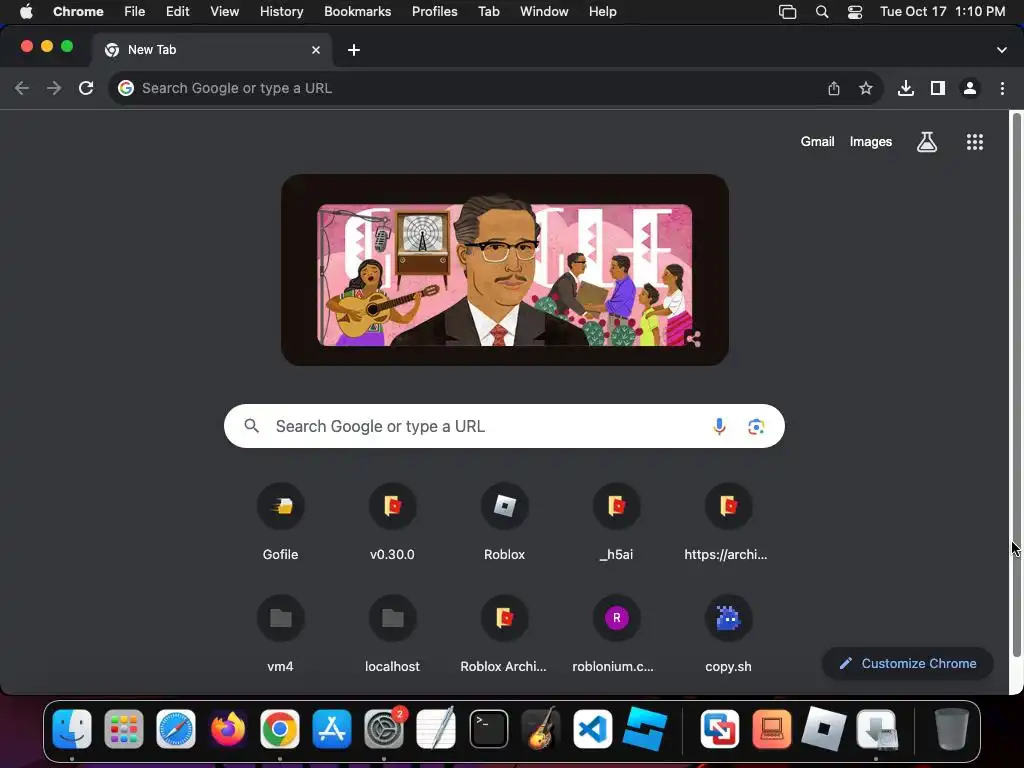
Task: Open the Trash in the dock
Action: 952,729
